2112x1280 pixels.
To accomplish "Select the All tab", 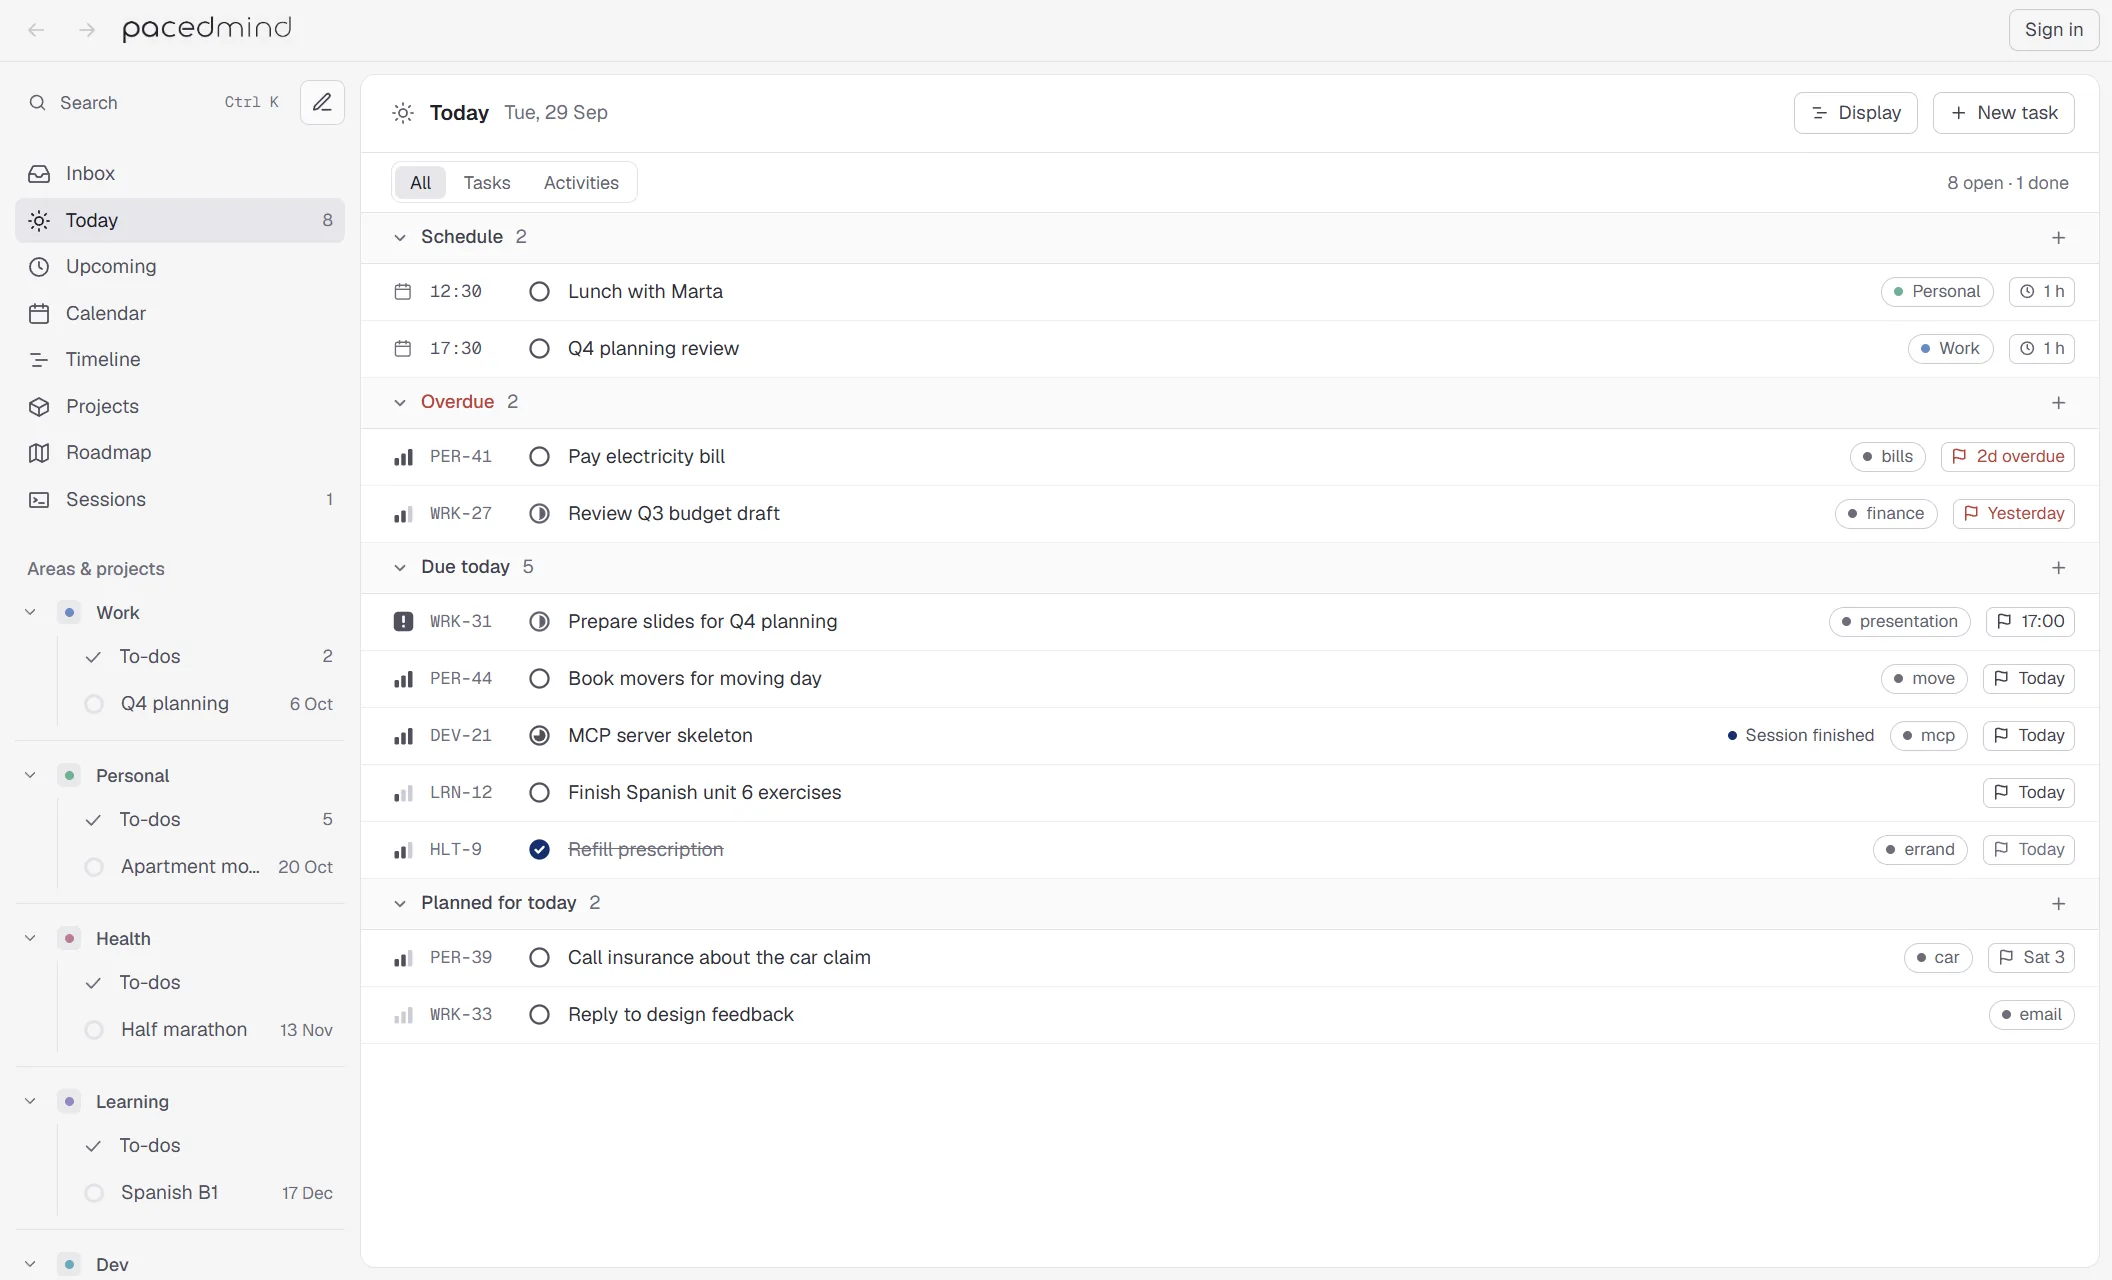I will [x=421, y=183].
